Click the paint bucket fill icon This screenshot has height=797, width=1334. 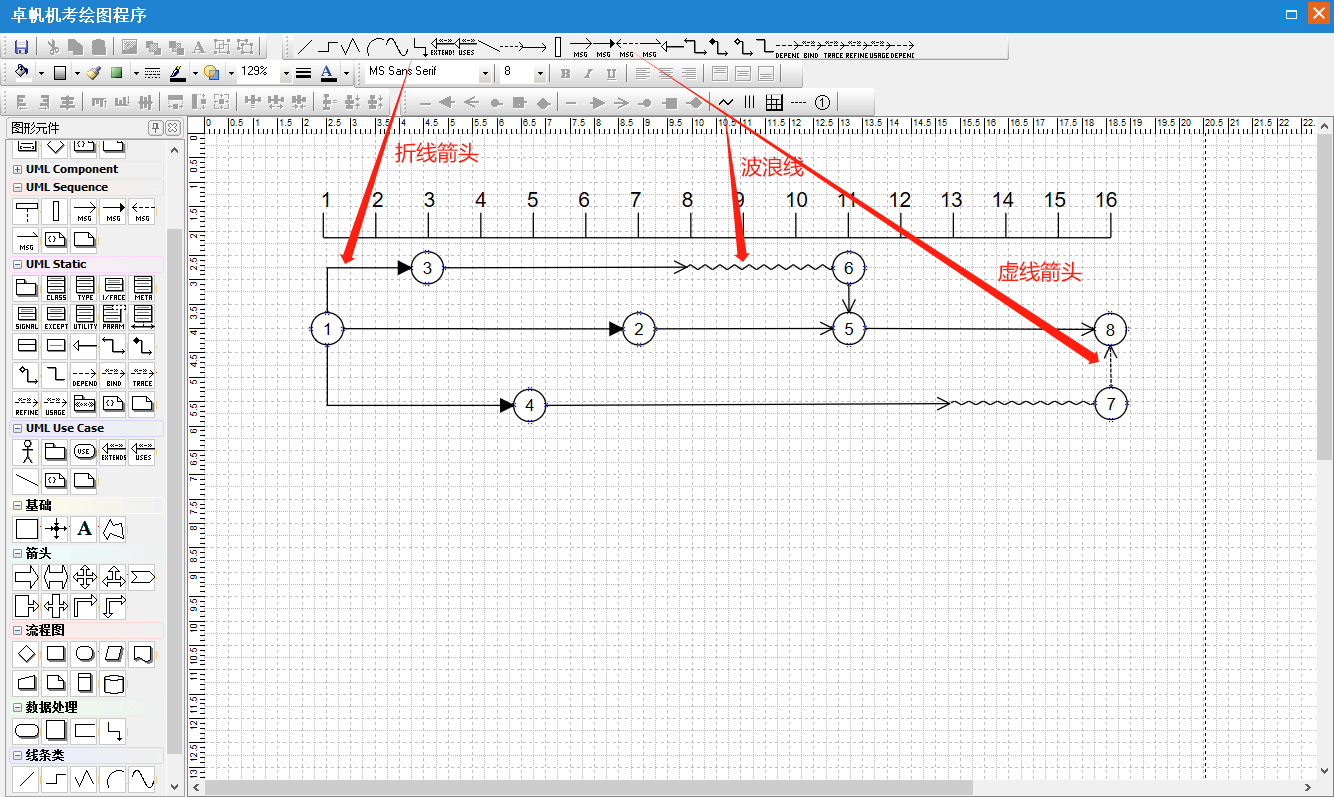click(23, 72)
